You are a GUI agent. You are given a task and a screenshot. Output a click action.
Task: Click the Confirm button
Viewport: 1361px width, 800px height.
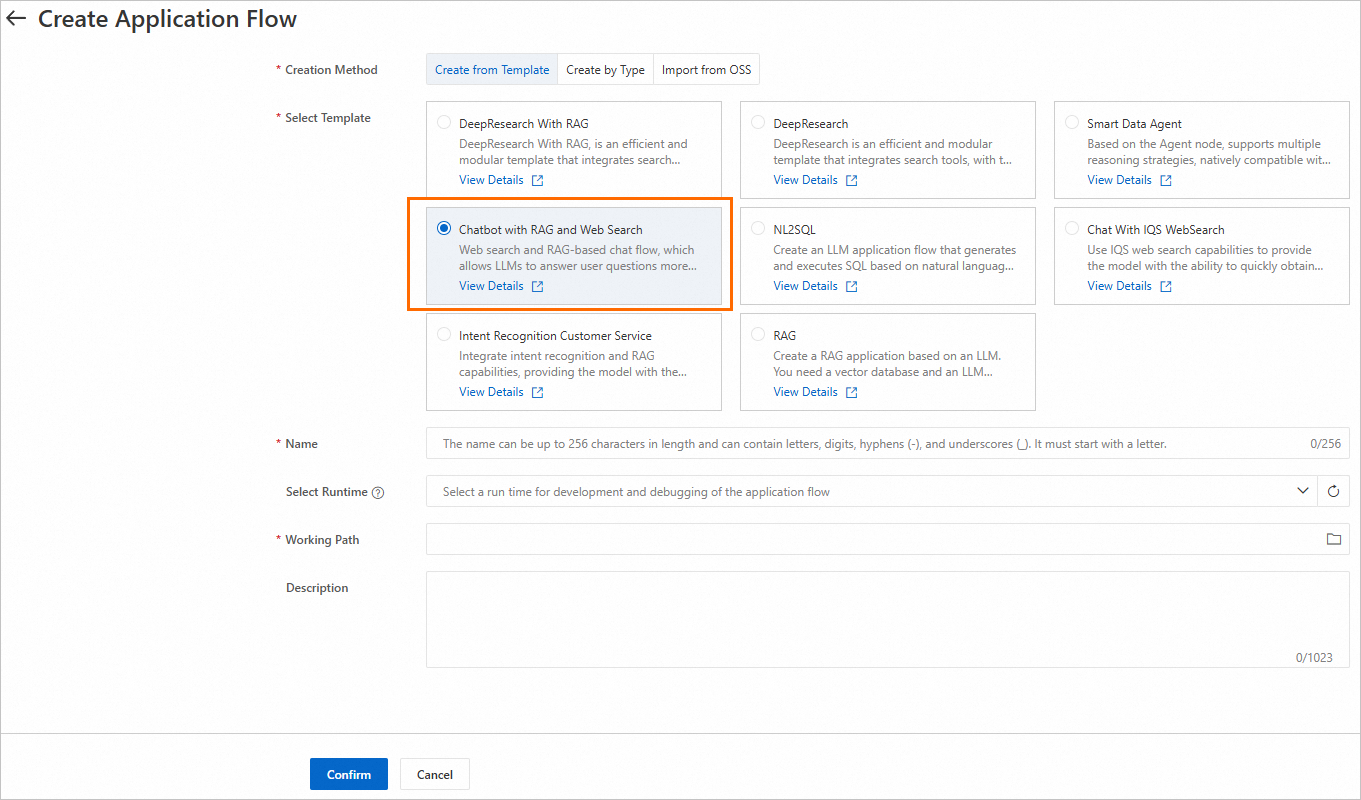pyautogui.click(x=348, y=773)
